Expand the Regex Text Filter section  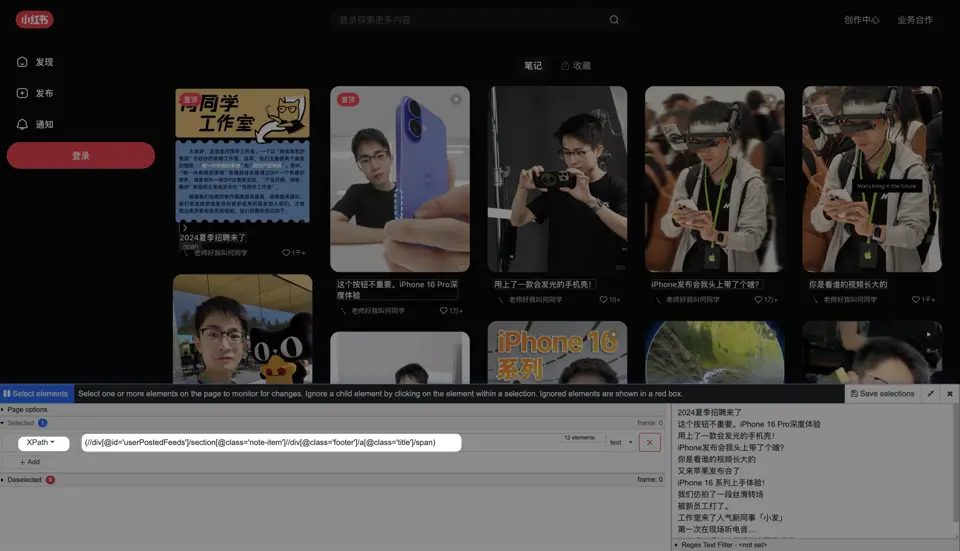722,544
